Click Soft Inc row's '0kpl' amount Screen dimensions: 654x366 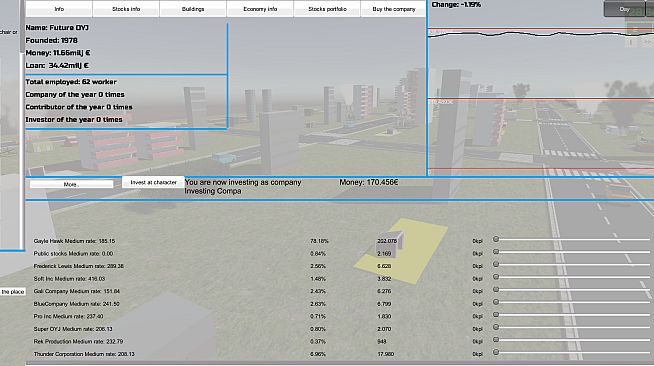point(478,278)
